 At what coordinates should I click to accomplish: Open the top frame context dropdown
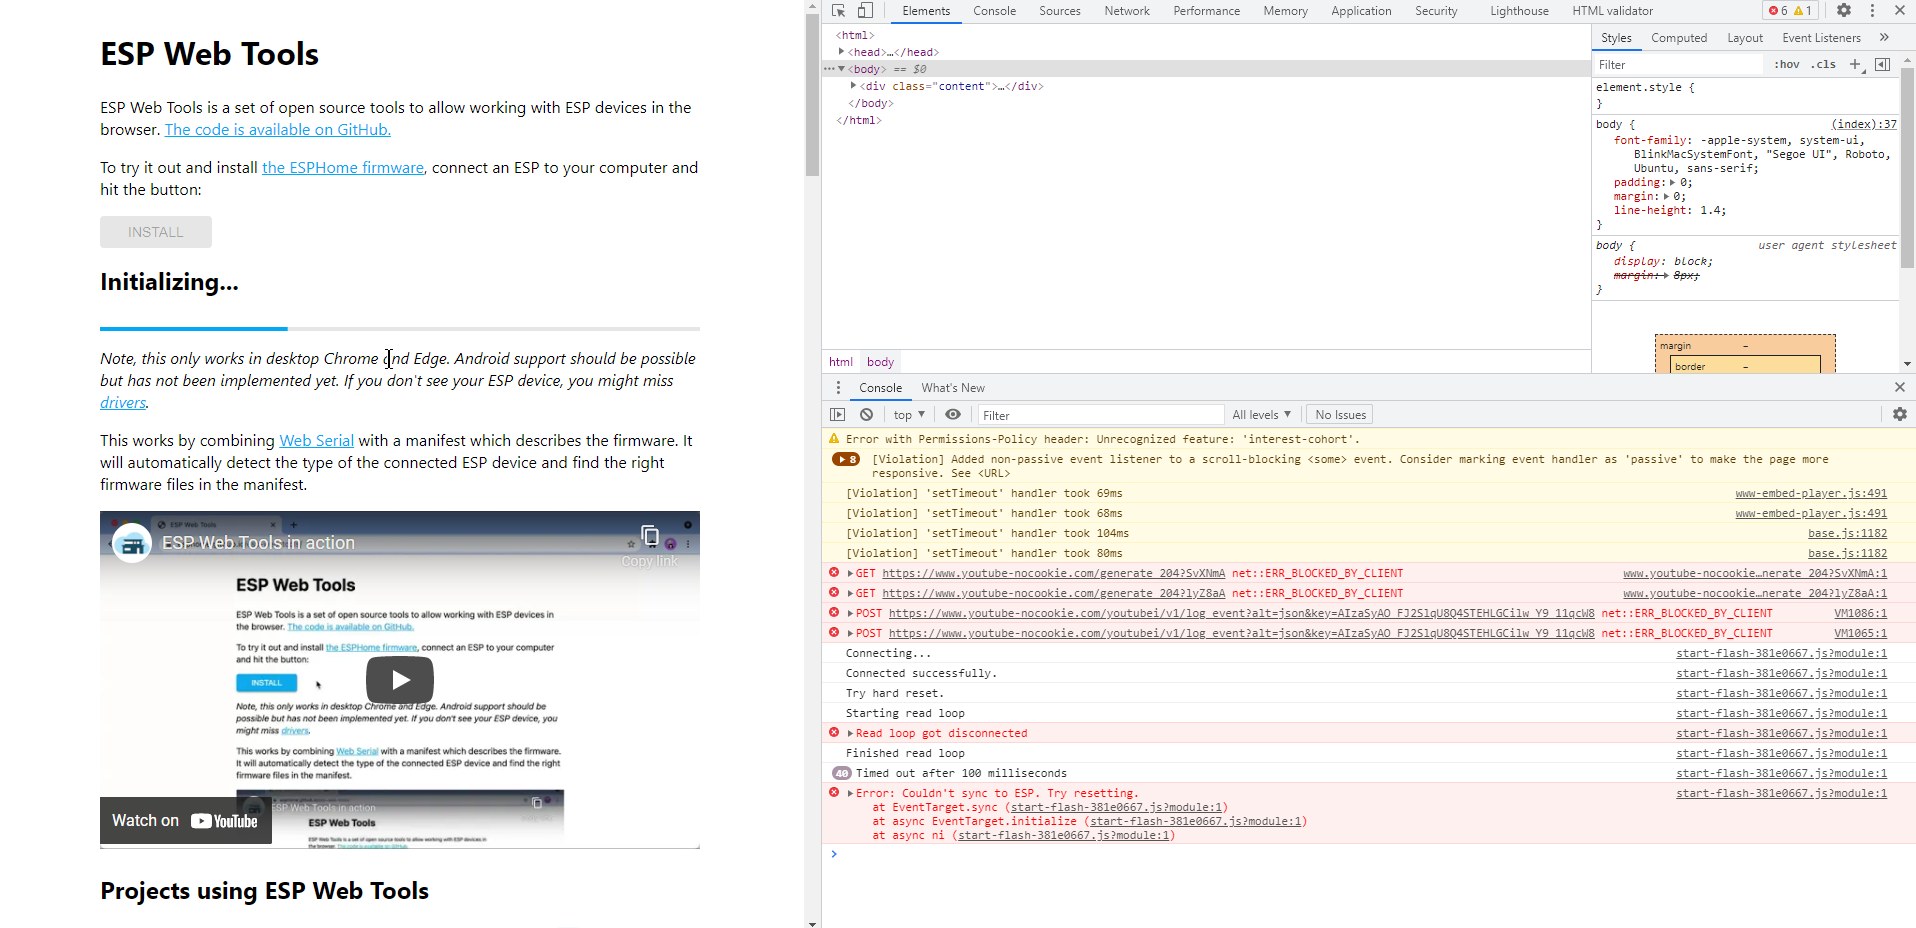click(x=907, y=413)
